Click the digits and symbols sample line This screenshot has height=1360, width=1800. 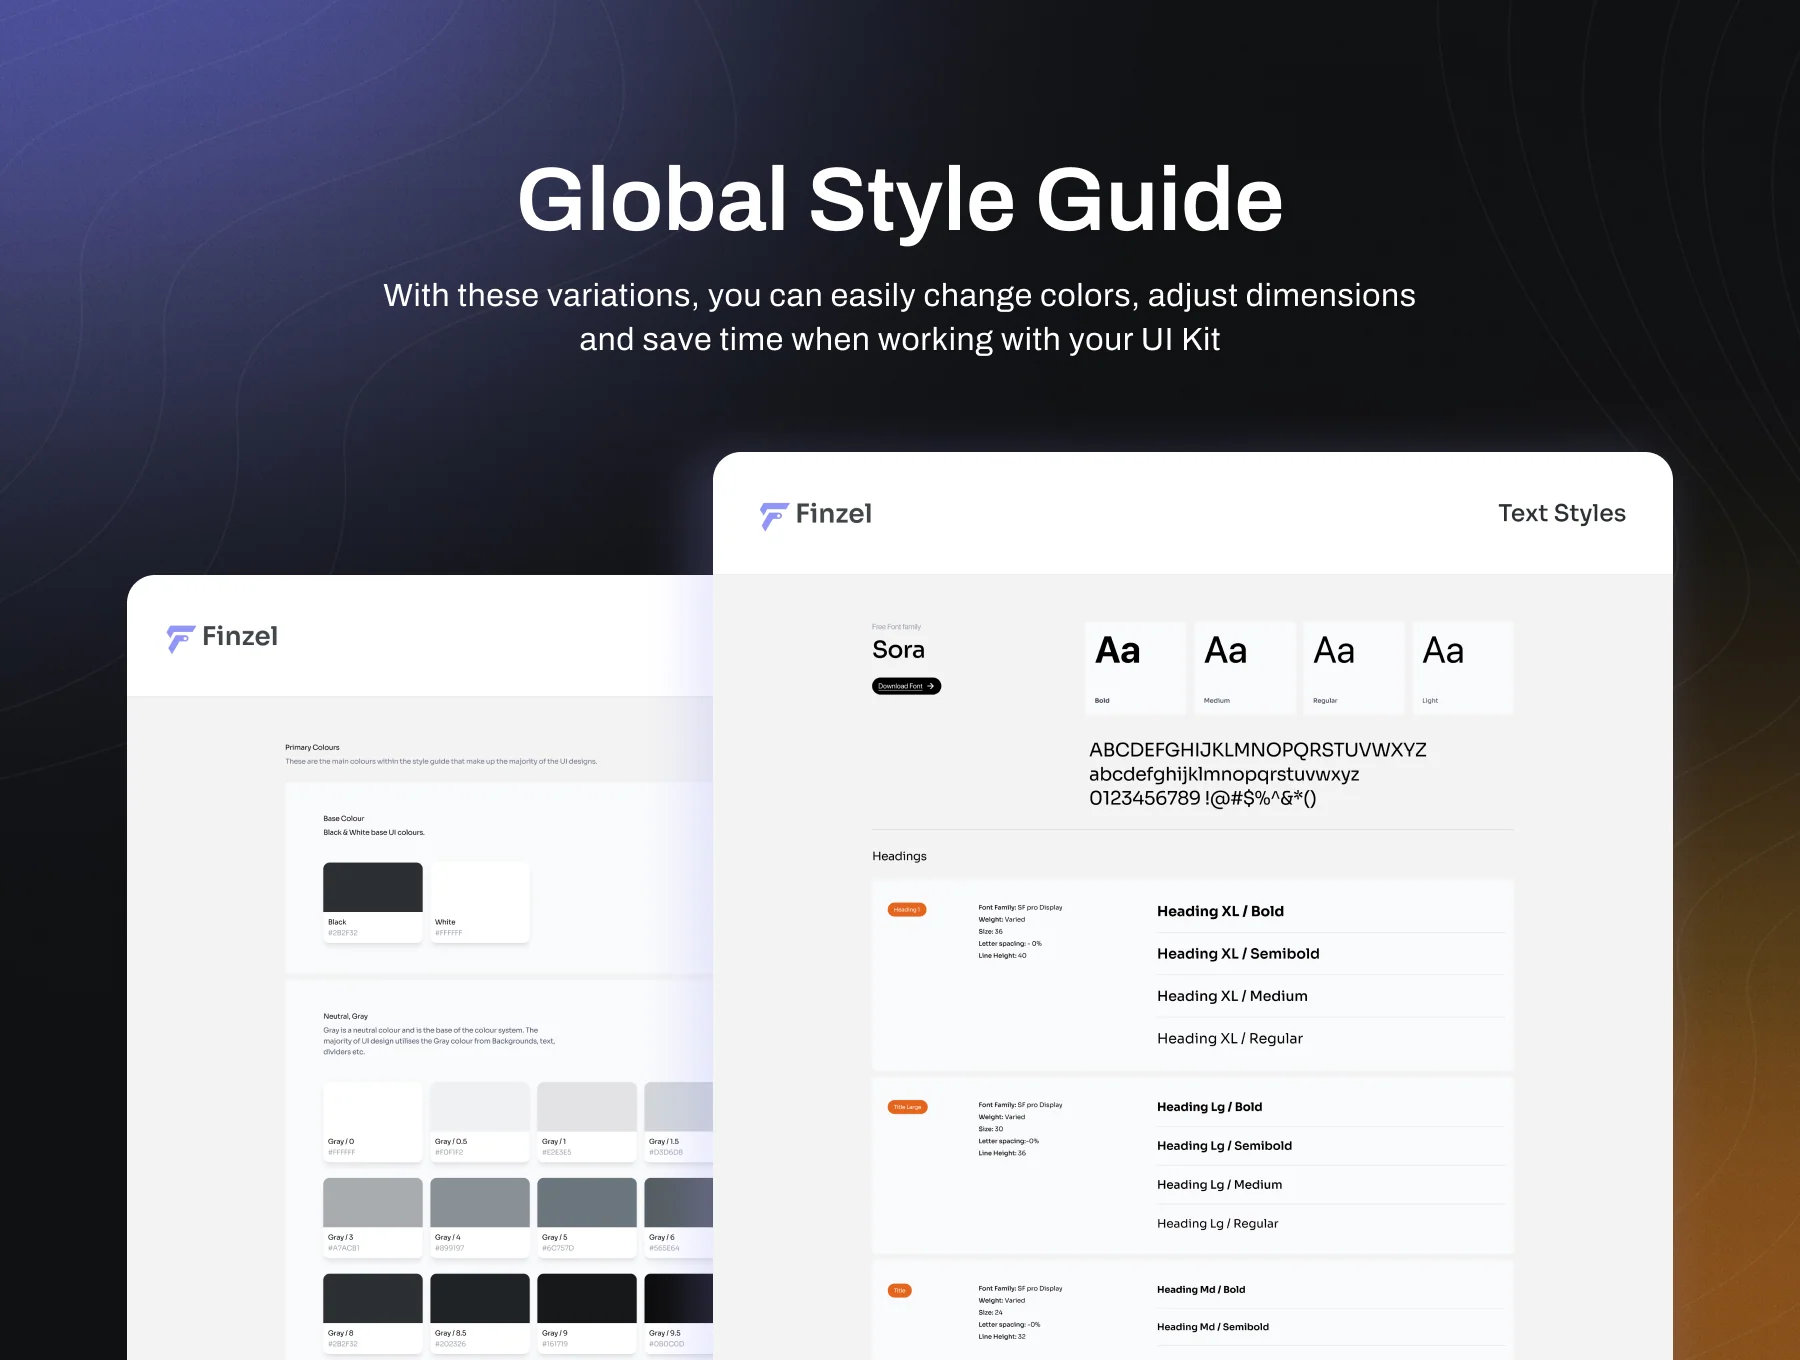[1203, 798]
